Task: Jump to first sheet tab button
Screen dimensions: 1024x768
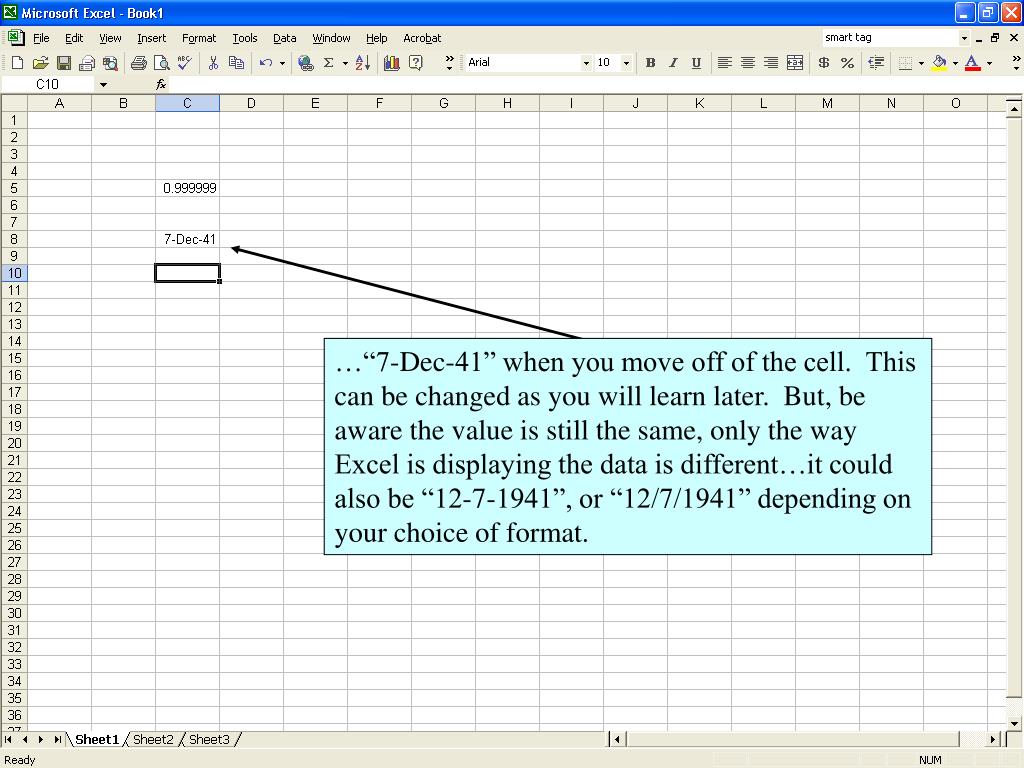Action: click(x=8, y=739)
